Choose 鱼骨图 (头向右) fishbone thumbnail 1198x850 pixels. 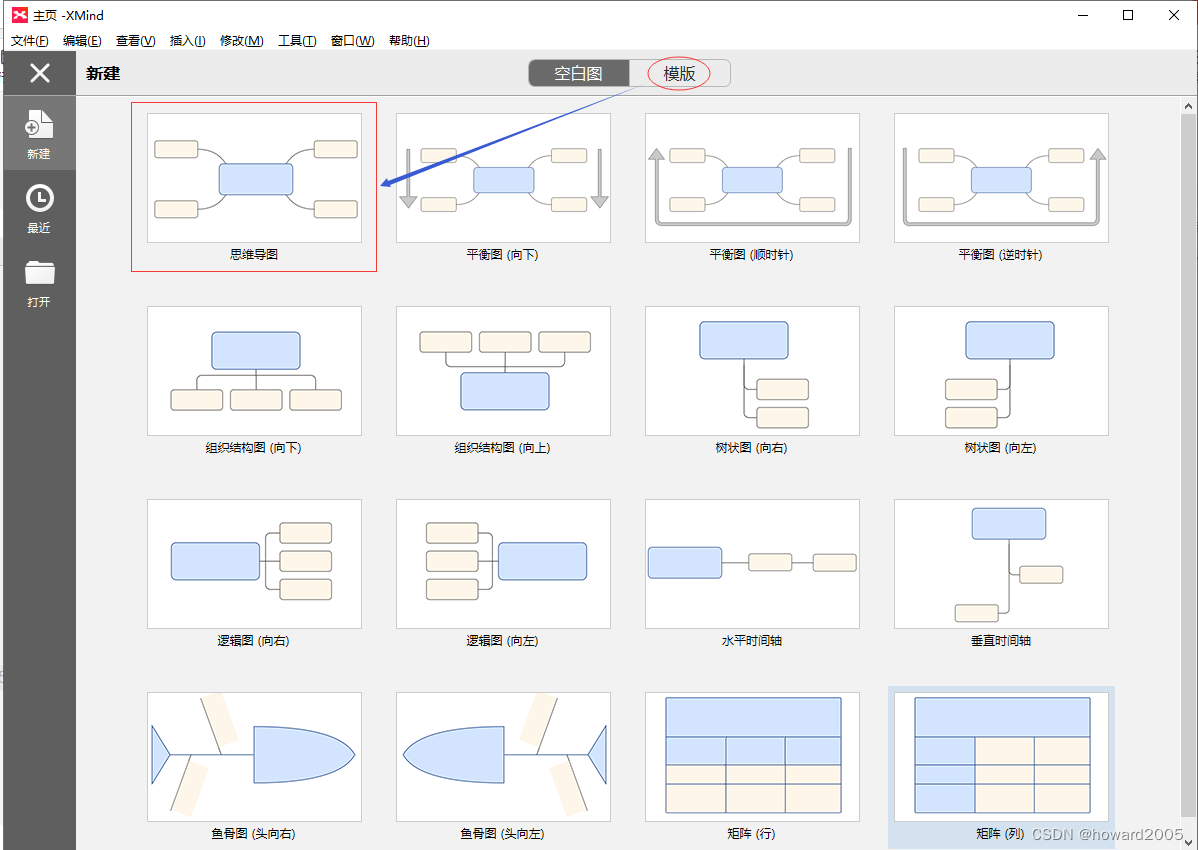pyautogui.click(x=254, y=757)
